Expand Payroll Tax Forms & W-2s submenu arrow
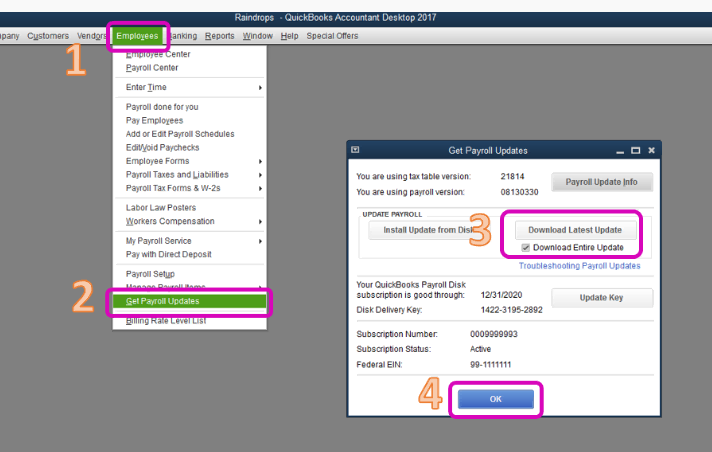 pos(260,189)
